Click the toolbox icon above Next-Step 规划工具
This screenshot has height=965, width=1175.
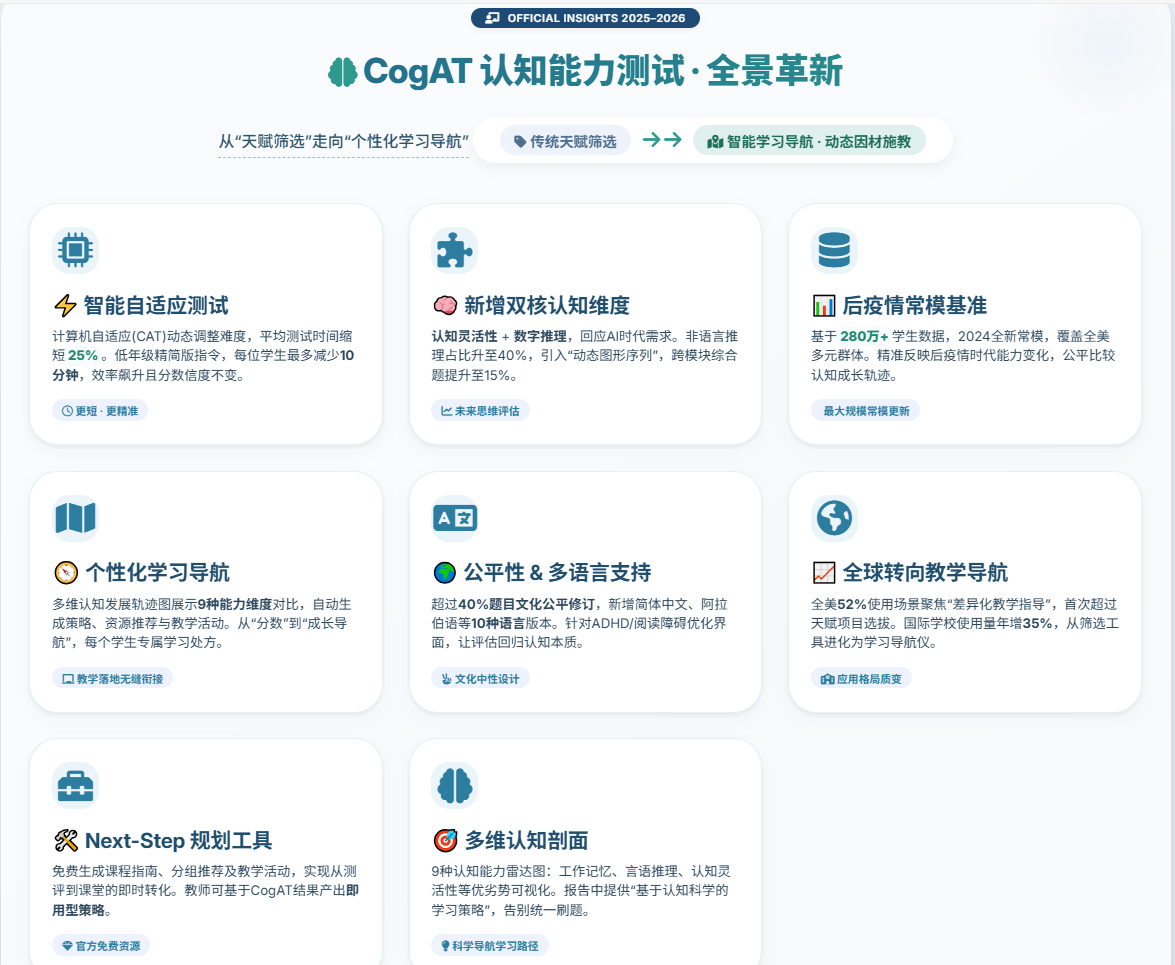coord(76,786)
